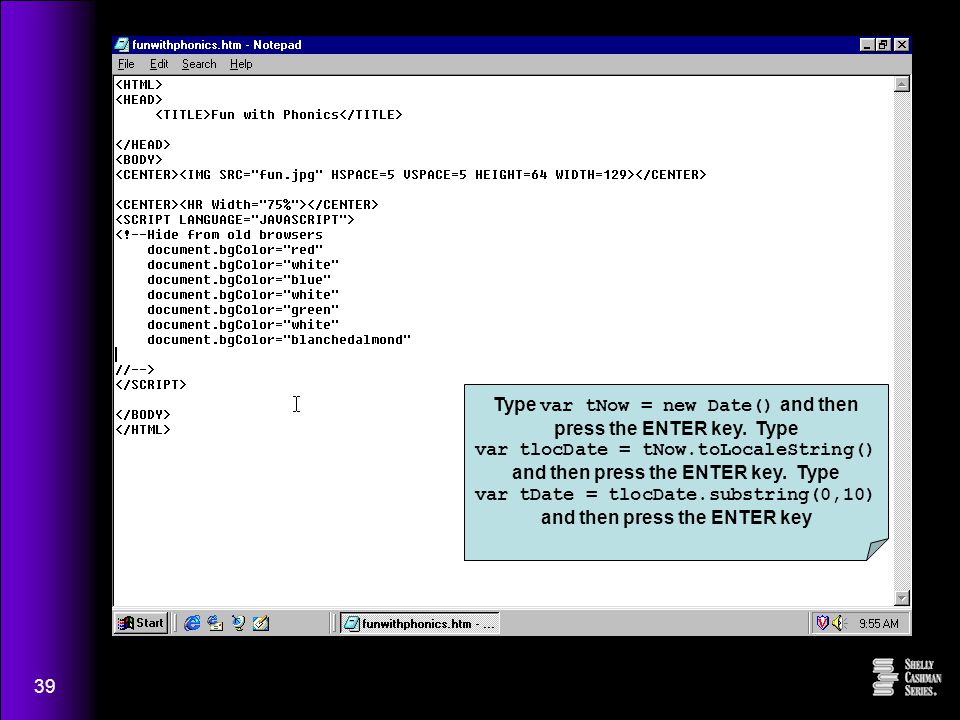
Task: Launch Outlook Express from Quick Launch
Action: click(215, 623)
